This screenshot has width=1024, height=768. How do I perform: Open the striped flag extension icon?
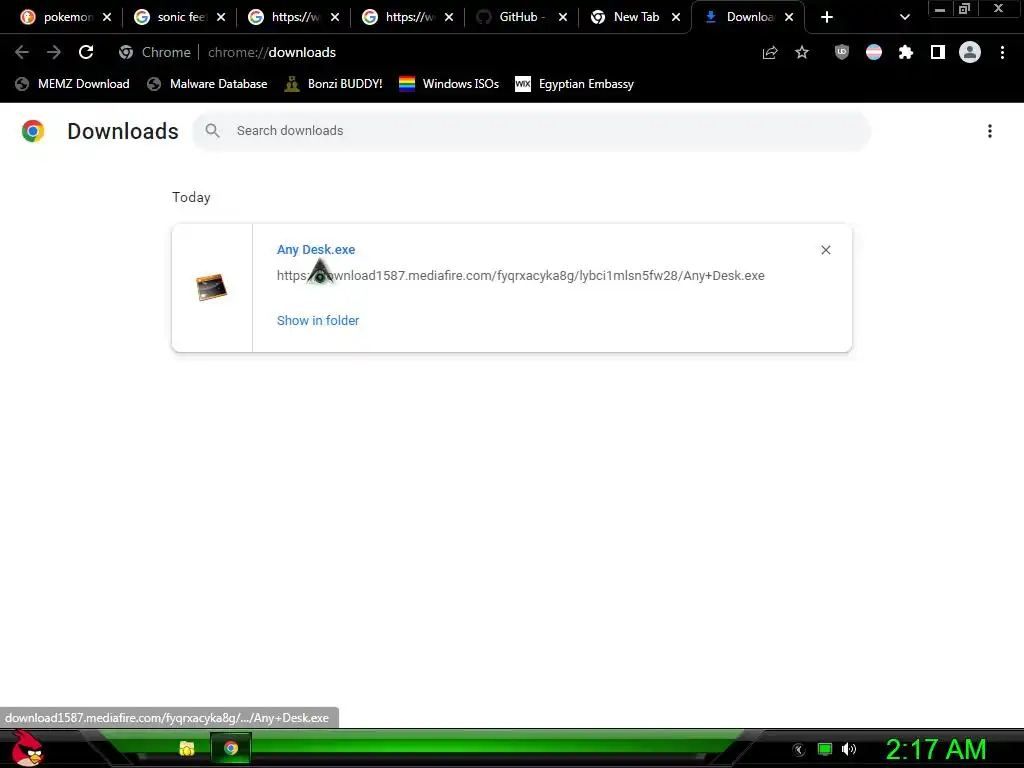tap(874, 52)
